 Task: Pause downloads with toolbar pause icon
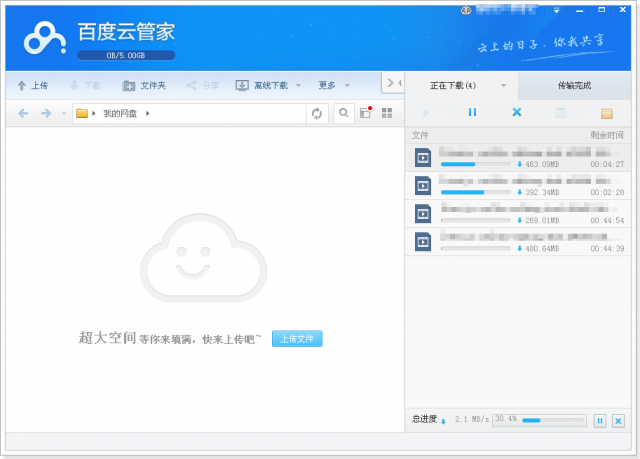[472, 112]
